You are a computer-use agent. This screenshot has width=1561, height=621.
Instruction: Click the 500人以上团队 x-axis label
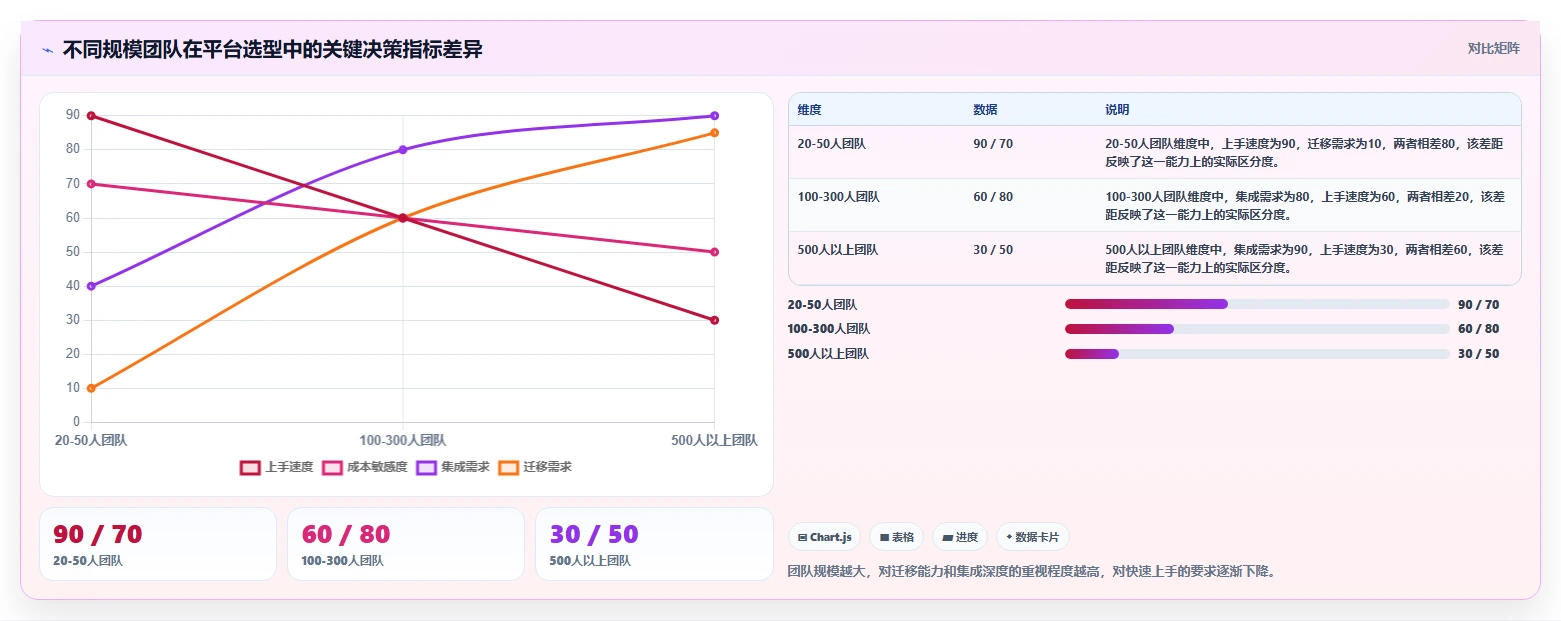[714, 440]
